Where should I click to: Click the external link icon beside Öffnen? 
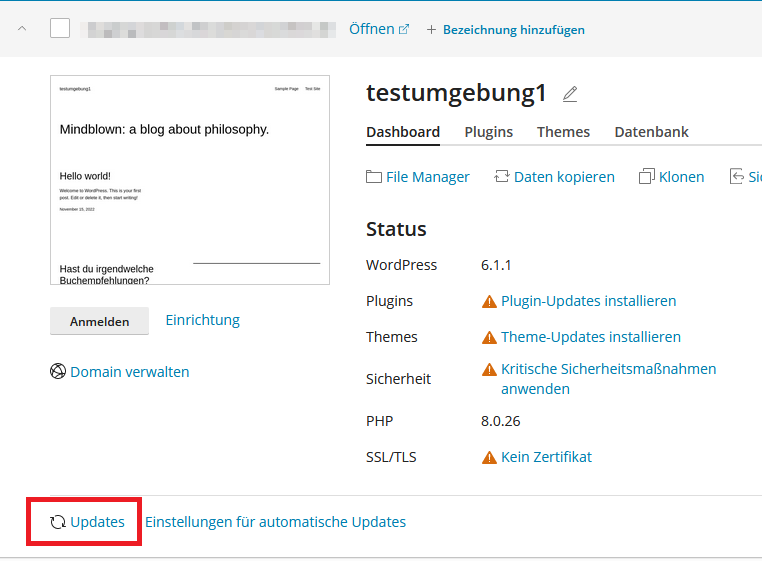404,29
